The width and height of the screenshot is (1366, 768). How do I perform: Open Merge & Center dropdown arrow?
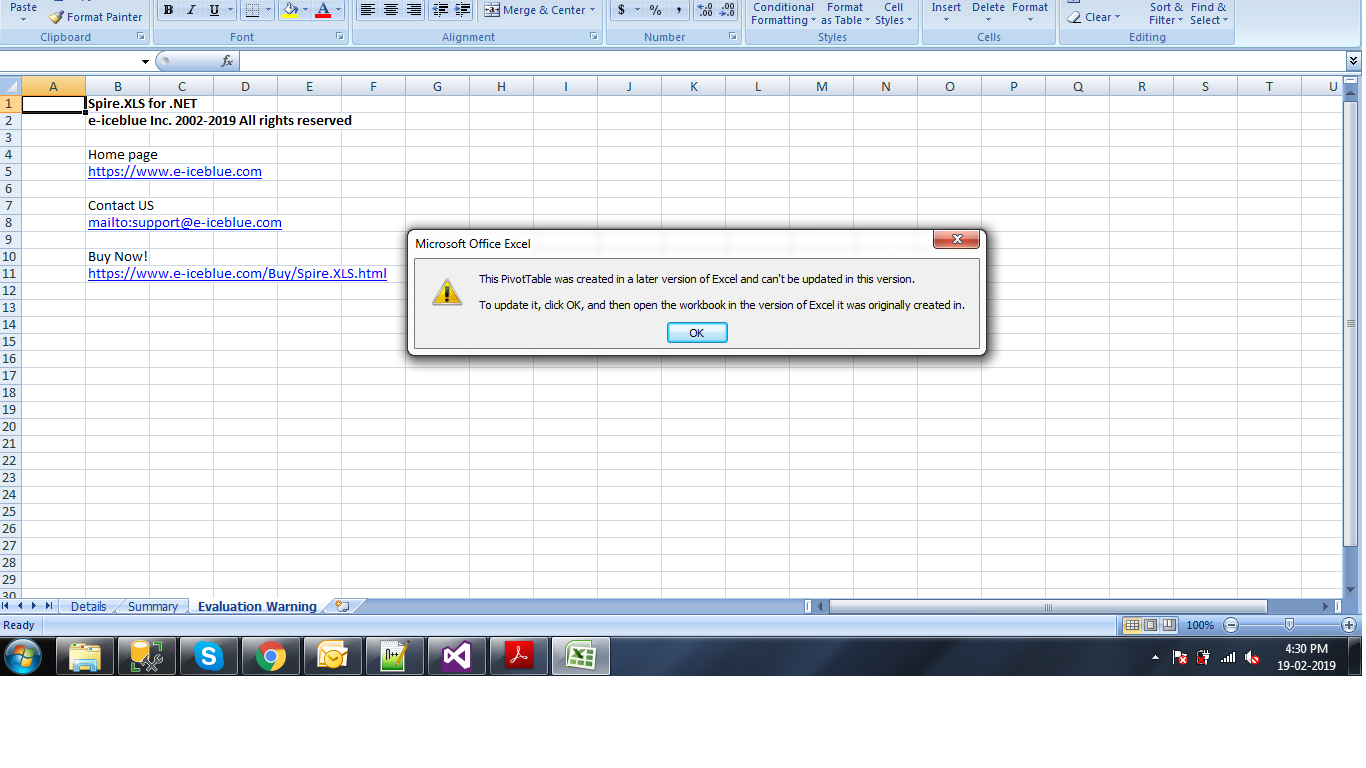point(592,10)
